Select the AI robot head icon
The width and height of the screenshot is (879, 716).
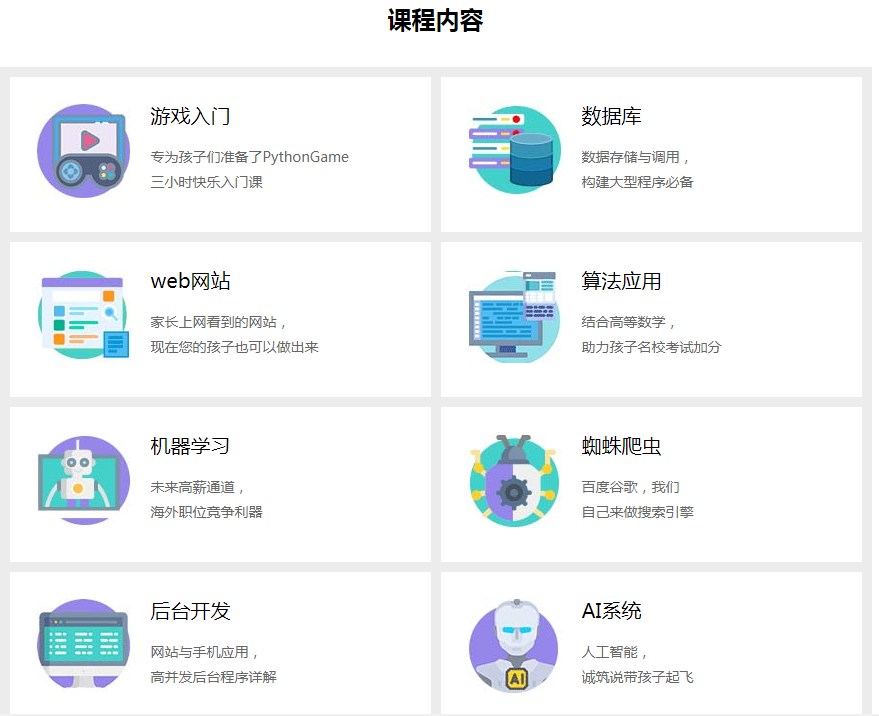514,645
